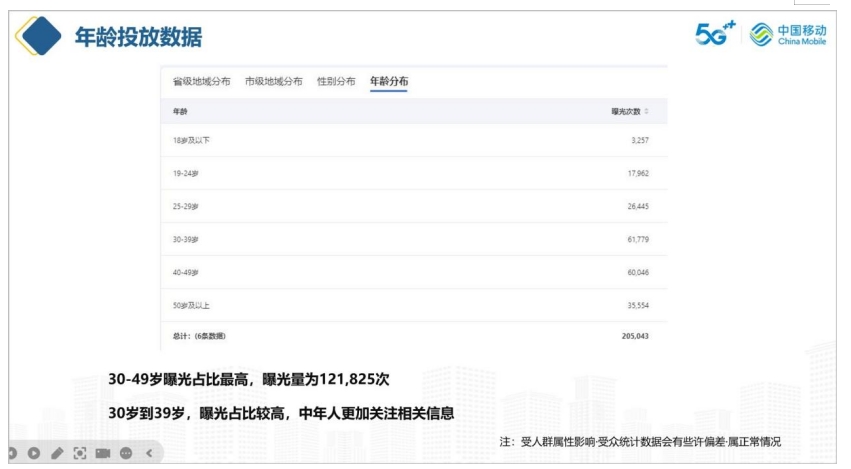Viewport: 851px width, 469px height.
Task: Click the 5G logo icon
Action: tap(714, 33)
